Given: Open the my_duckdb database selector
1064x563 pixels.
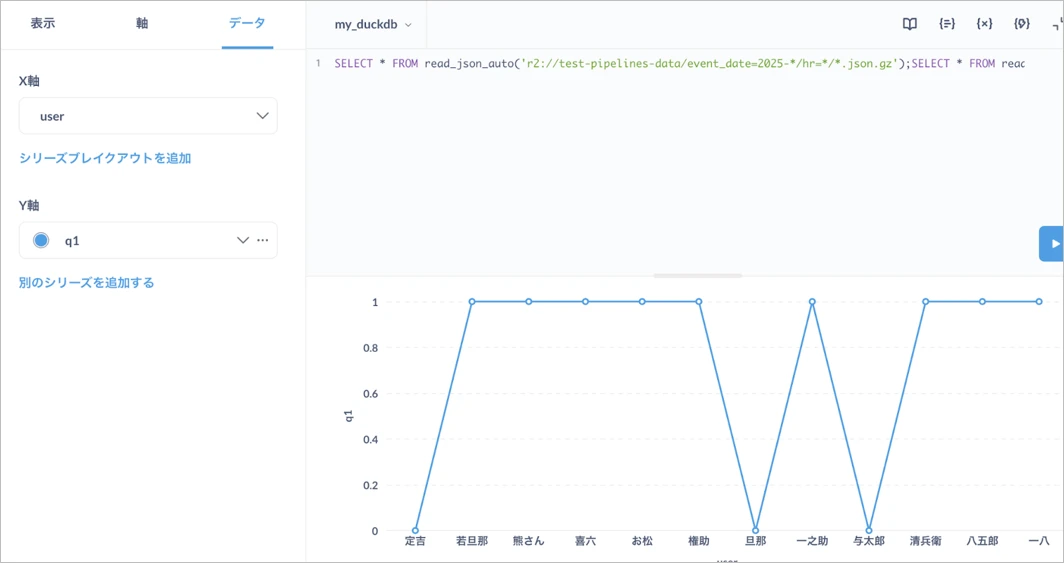Looking at the screenshot, I should coord(372,25).
